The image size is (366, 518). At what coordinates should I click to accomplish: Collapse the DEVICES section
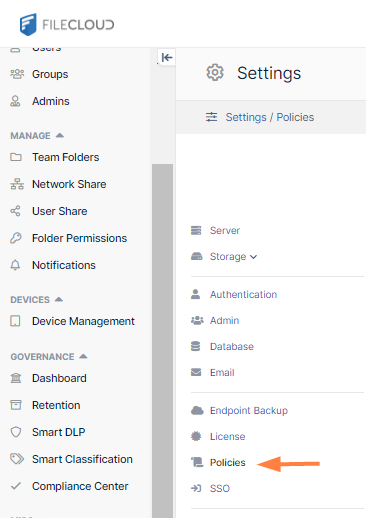click(59, 299)
